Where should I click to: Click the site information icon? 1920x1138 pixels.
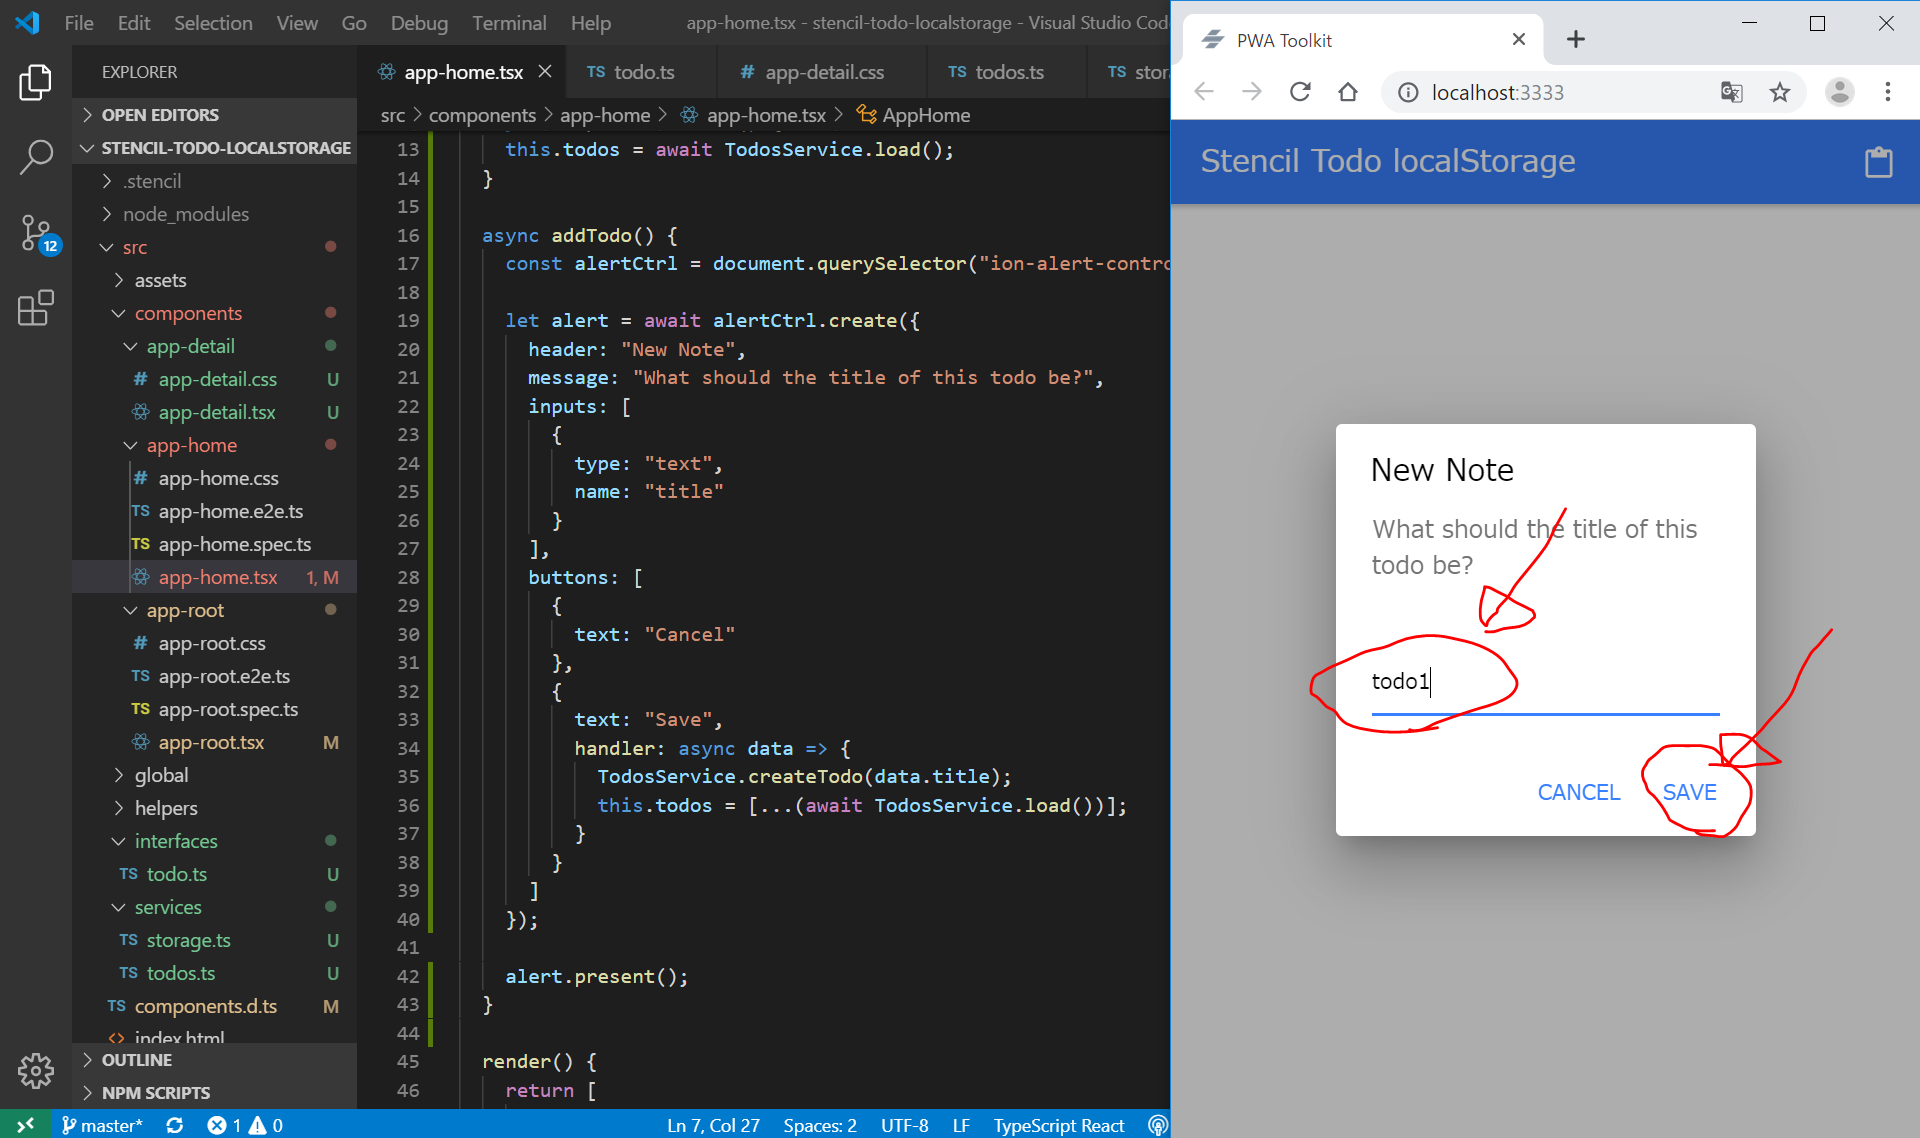1408,92
